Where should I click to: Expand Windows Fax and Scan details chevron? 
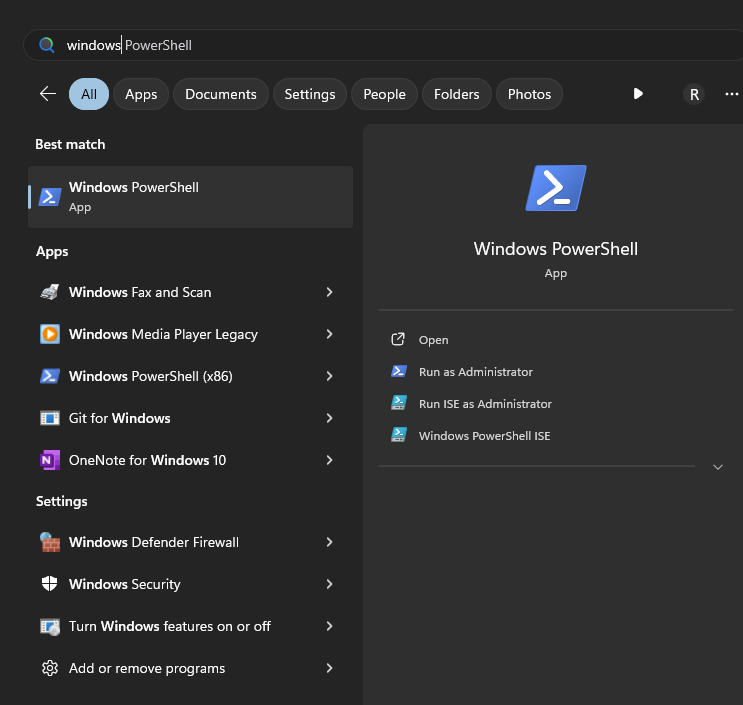pos(329,292)
